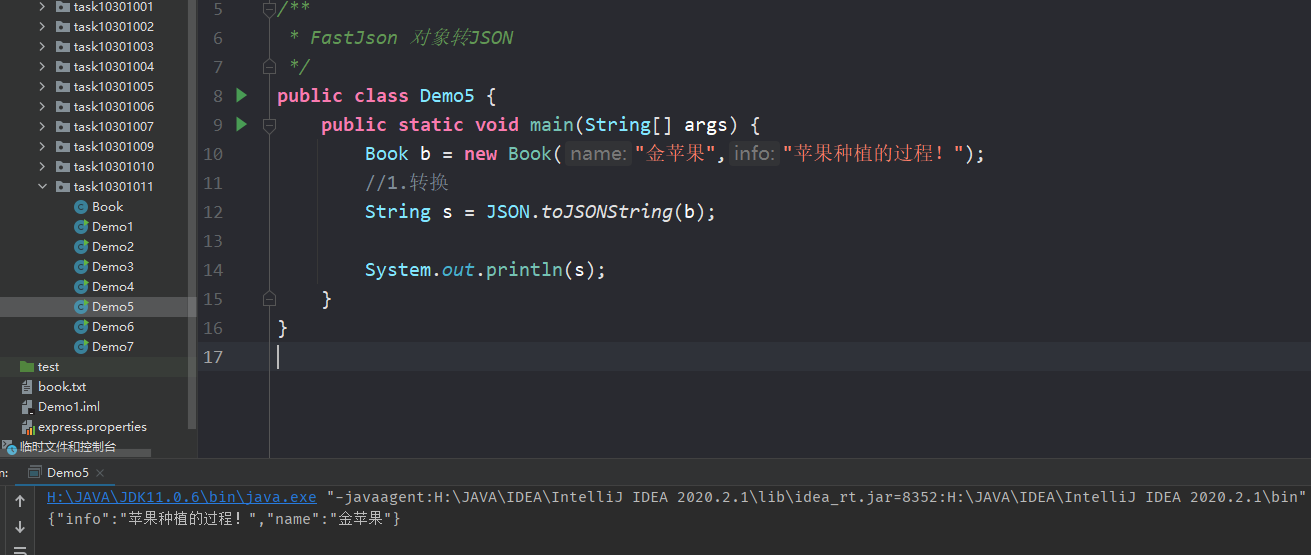1311x555 pixels.
Task: Close the Demo5 run tab
Action: [100, 473]
